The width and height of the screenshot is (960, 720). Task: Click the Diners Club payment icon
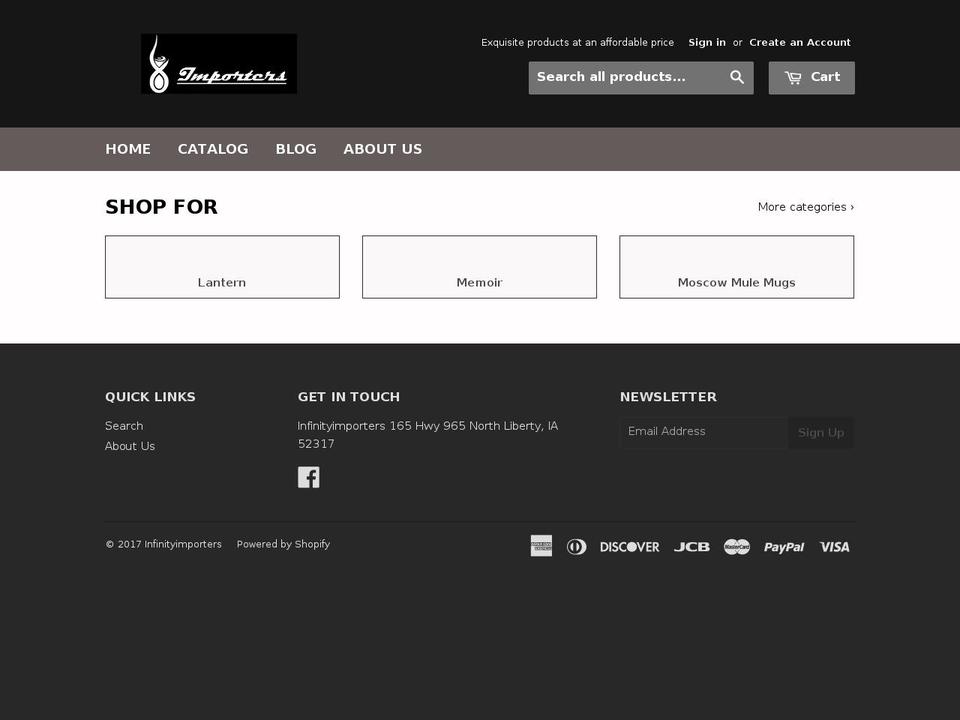click(576, 547)
